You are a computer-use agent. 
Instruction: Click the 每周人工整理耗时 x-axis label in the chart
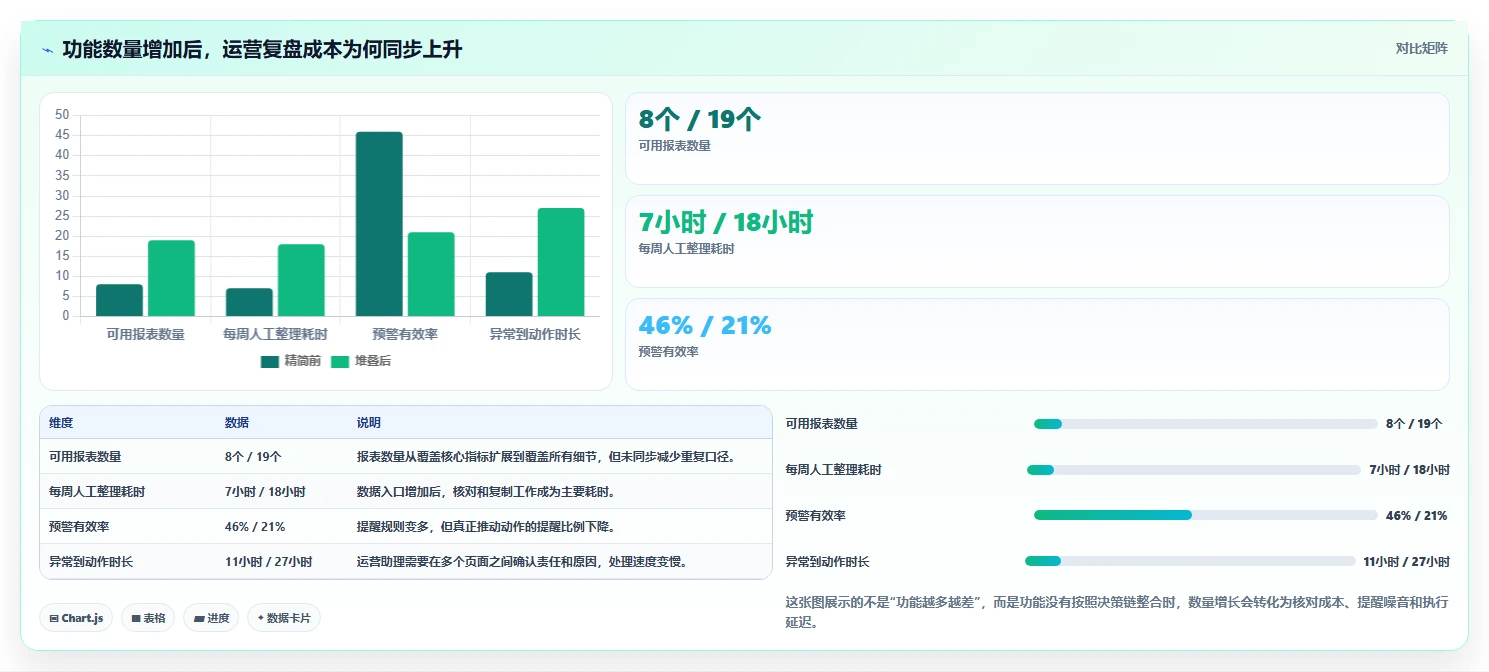point(275,334)
